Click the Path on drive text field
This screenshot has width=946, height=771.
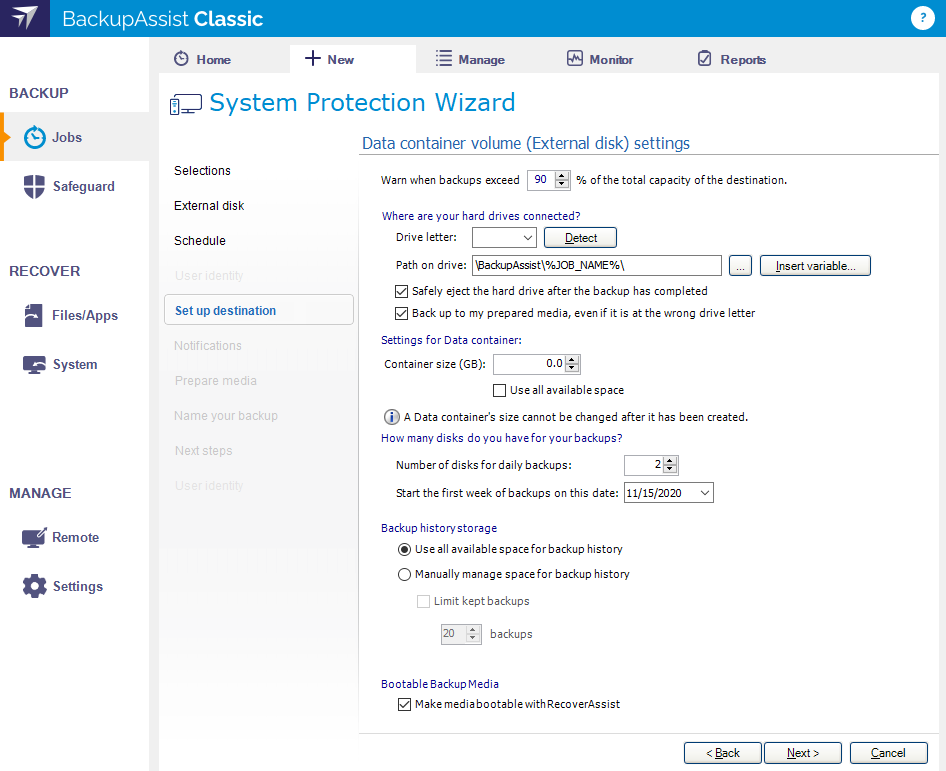coord(597,265)
